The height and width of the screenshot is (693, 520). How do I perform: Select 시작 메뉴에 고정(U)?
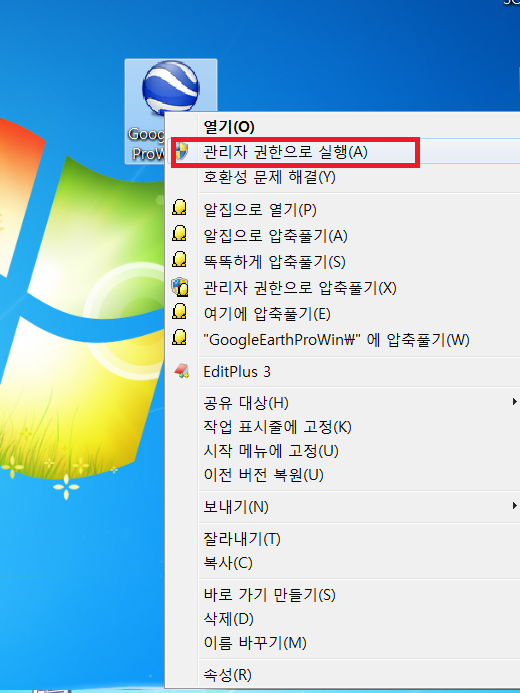tap(270, 451)
